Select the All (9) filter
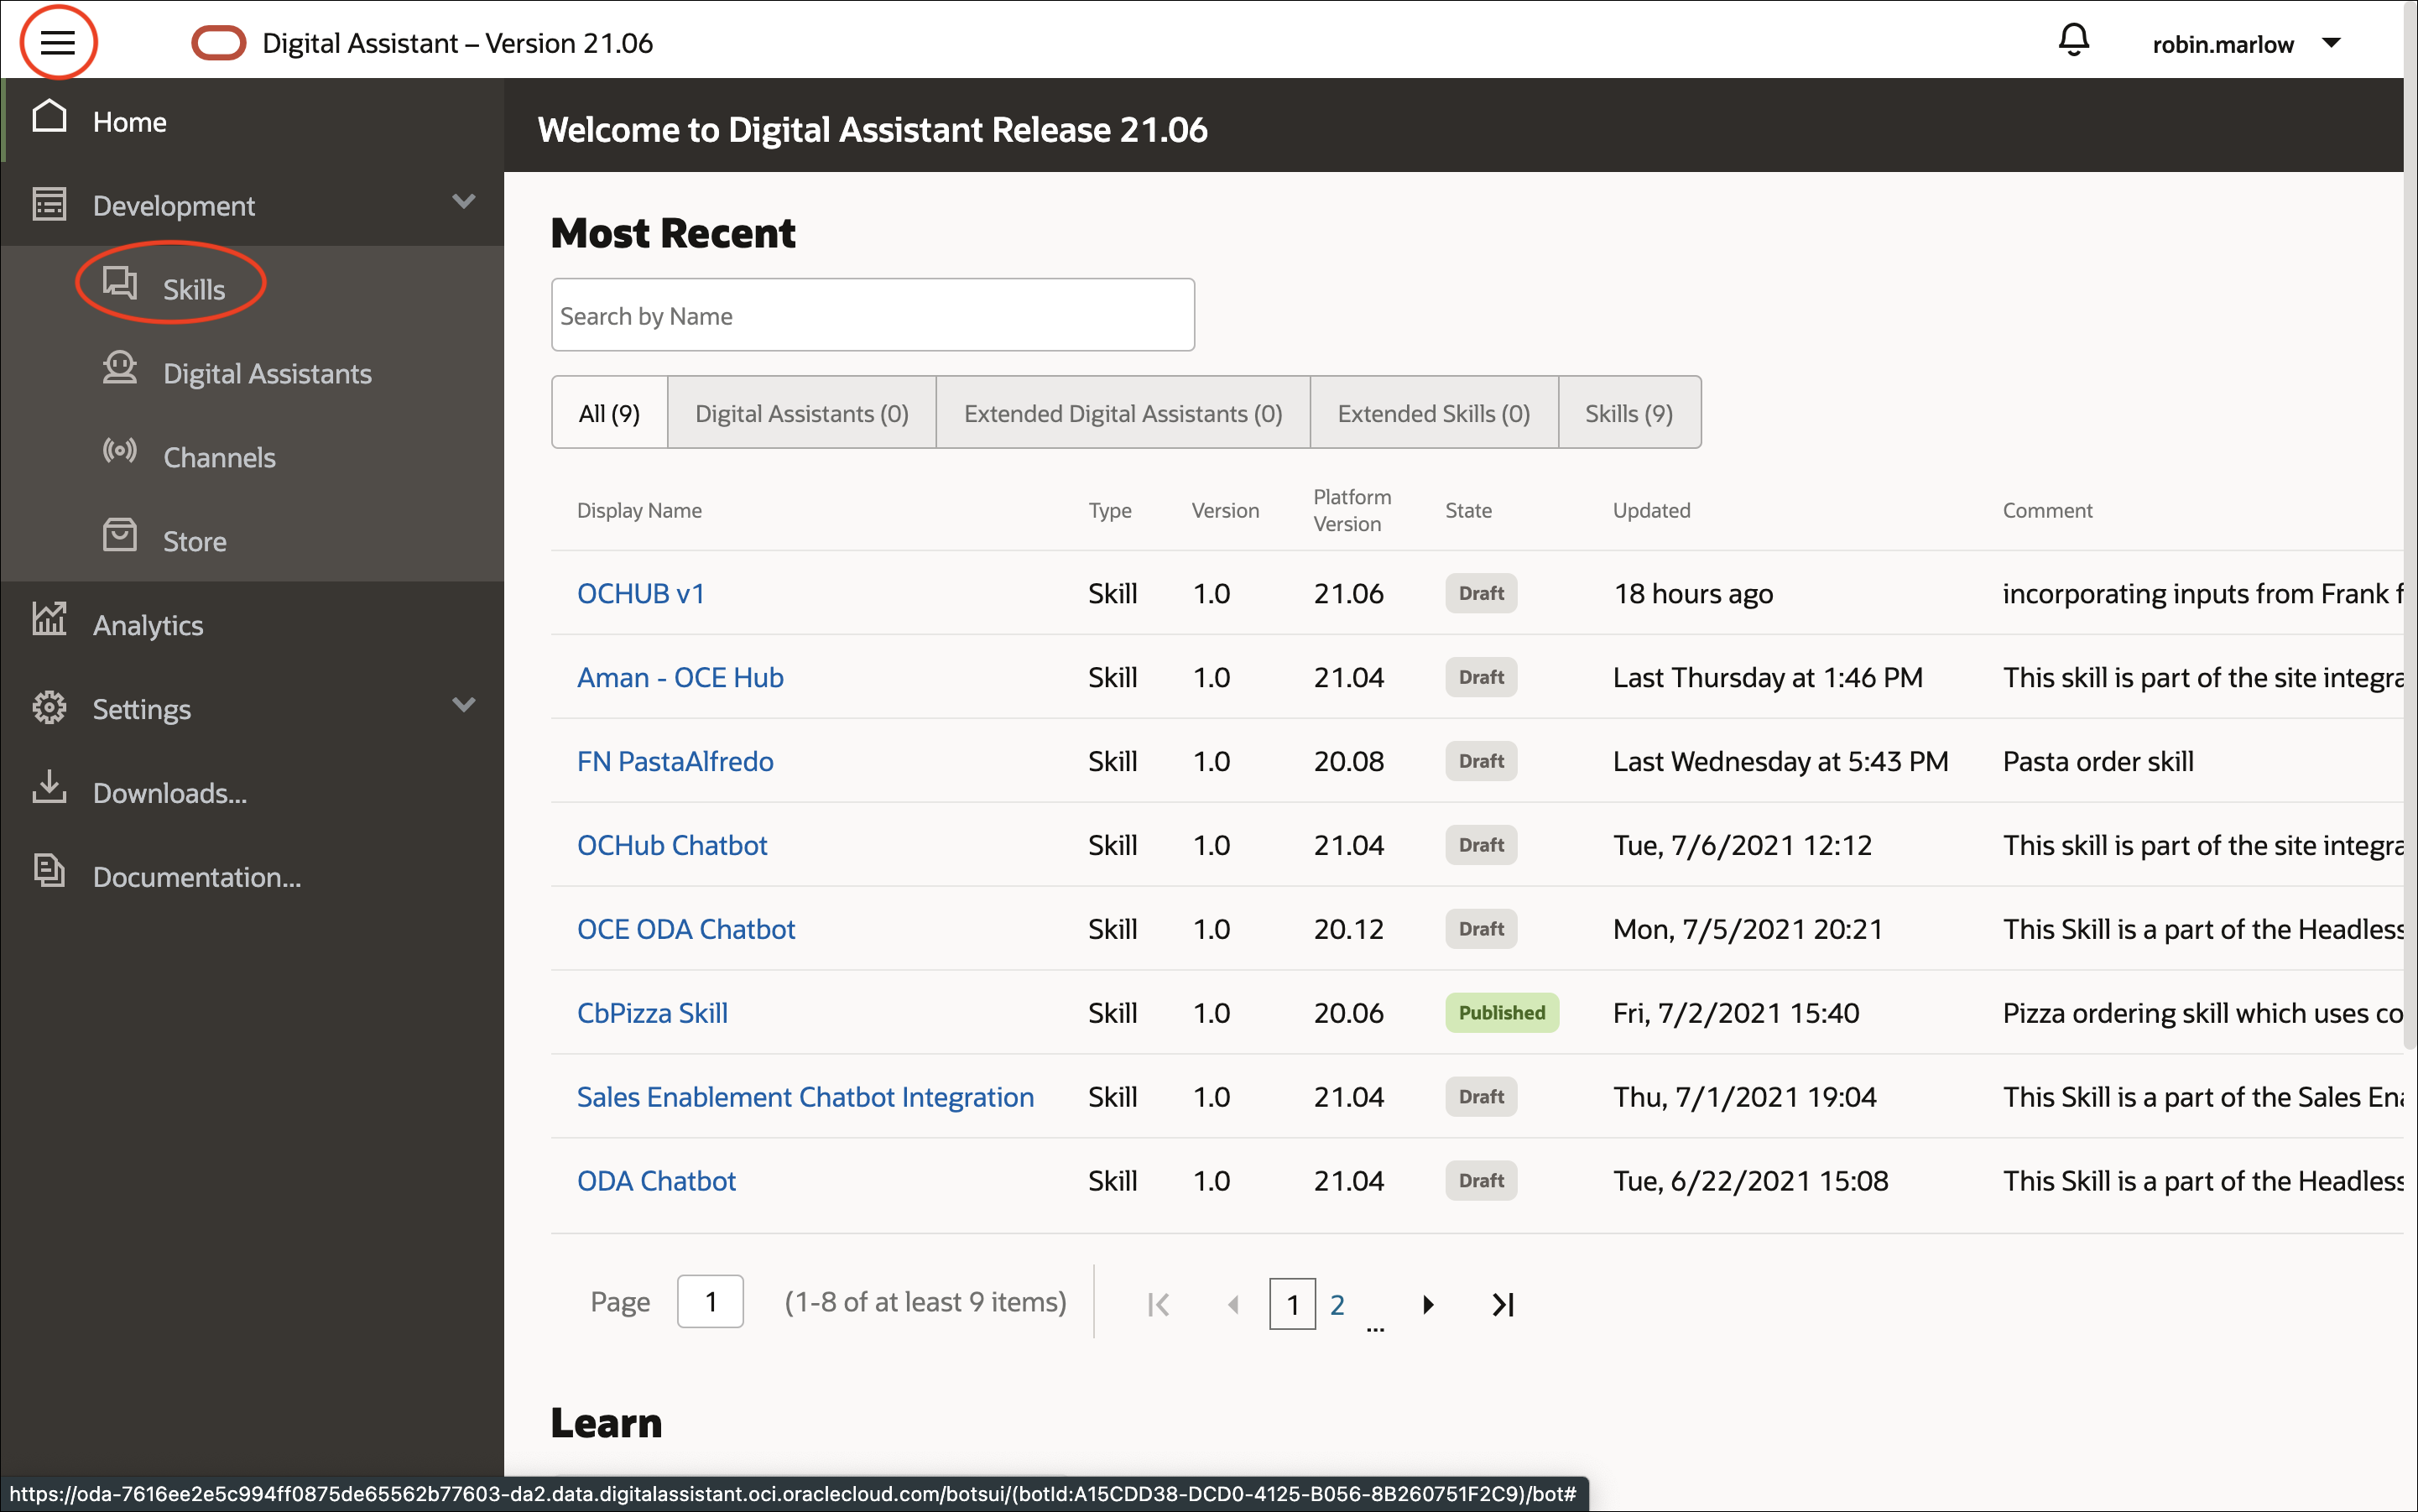Viewport: 2418px width, 1512px height. pyautogui.click(x=608, y=412)
